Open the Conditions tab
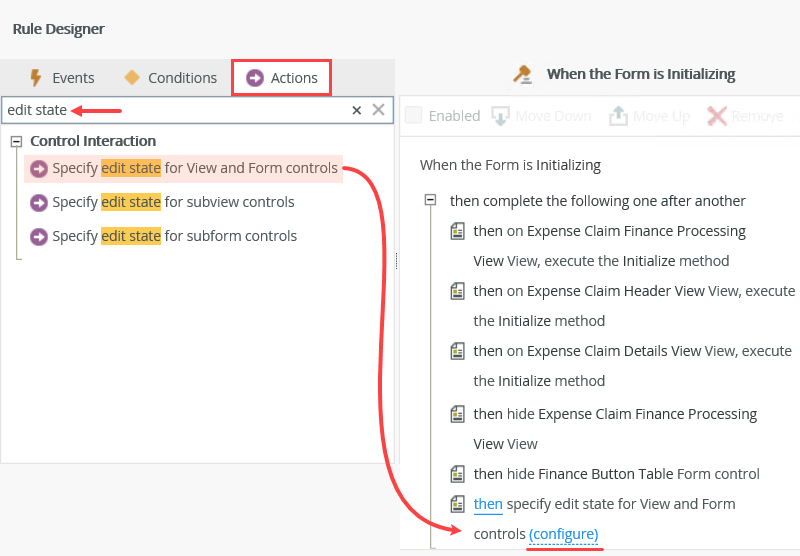This screenshot has width=800, height=556. 170,78
